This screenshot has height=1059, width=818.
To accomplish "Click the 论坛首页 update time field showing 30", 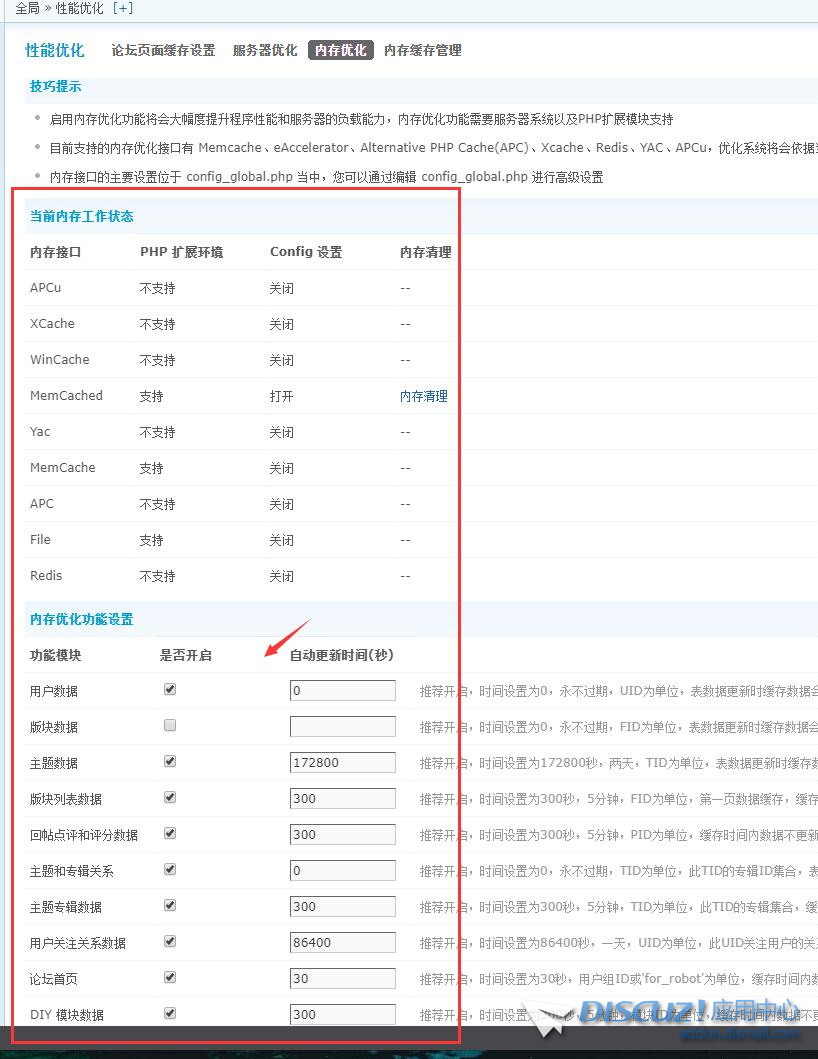I will tap(342, 979).
